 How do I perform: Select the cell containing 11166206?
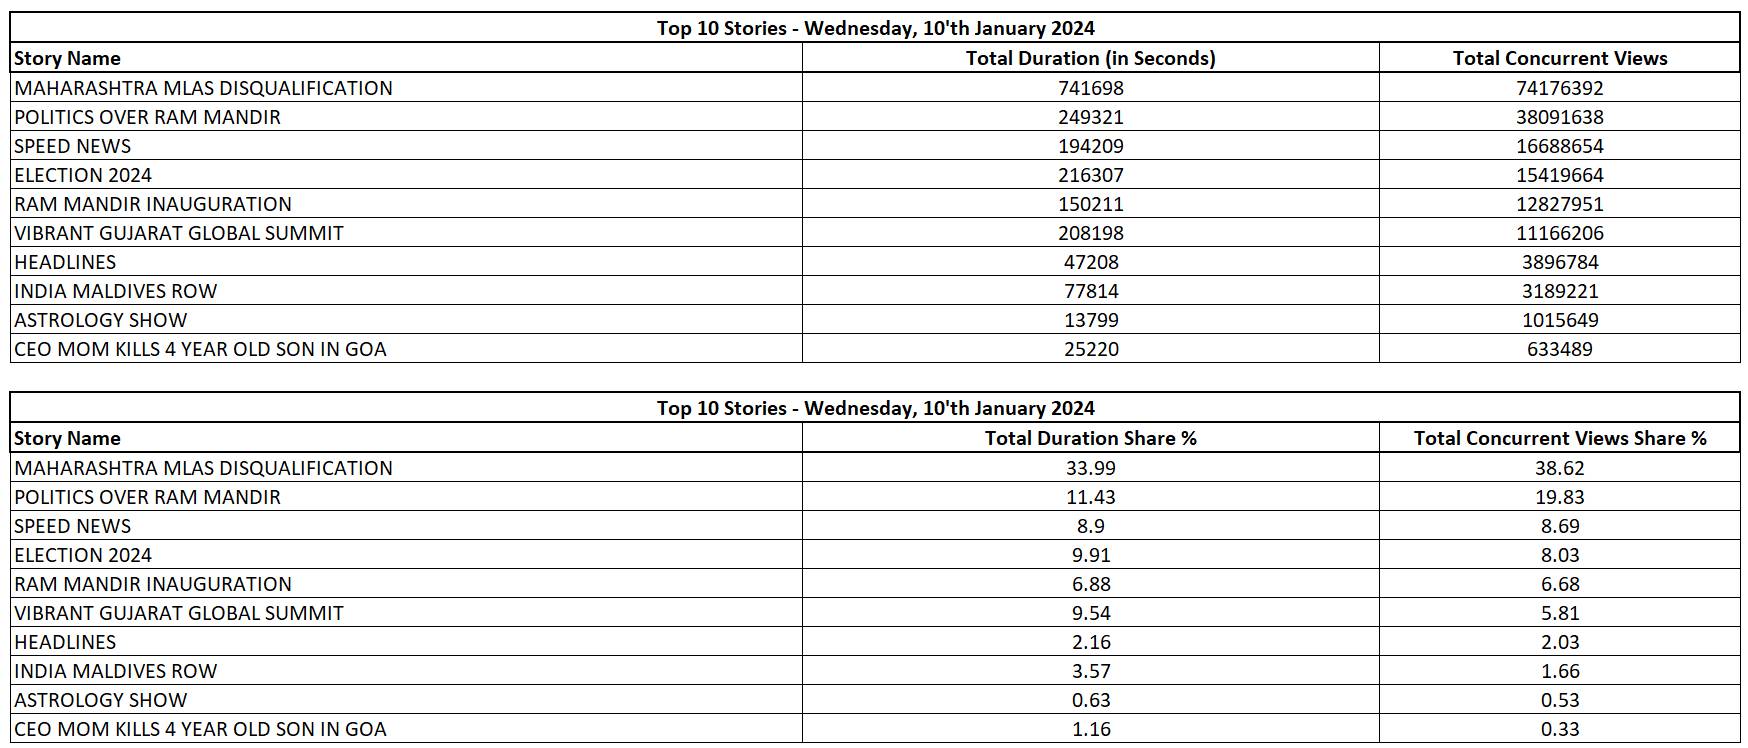(x=1559, y=233)
